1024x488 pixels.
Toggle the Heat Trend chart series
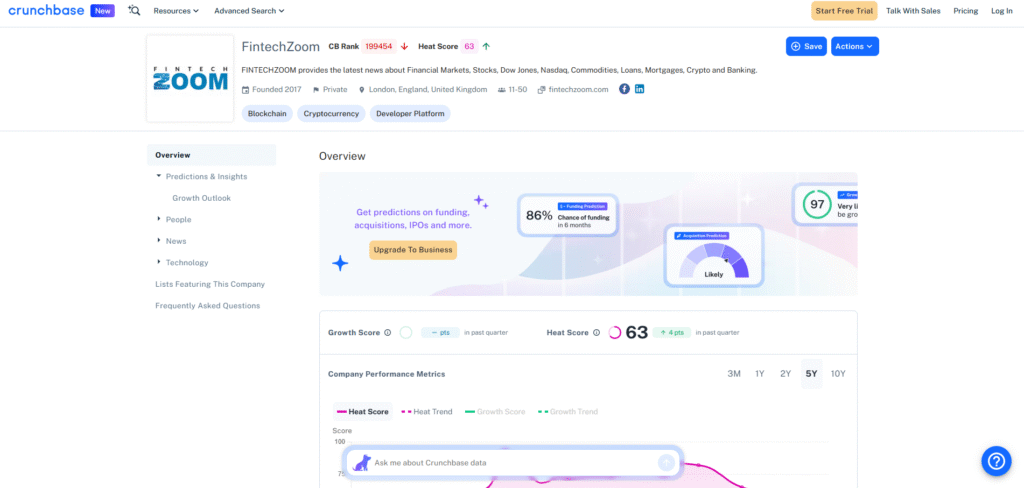click(426, 412)
